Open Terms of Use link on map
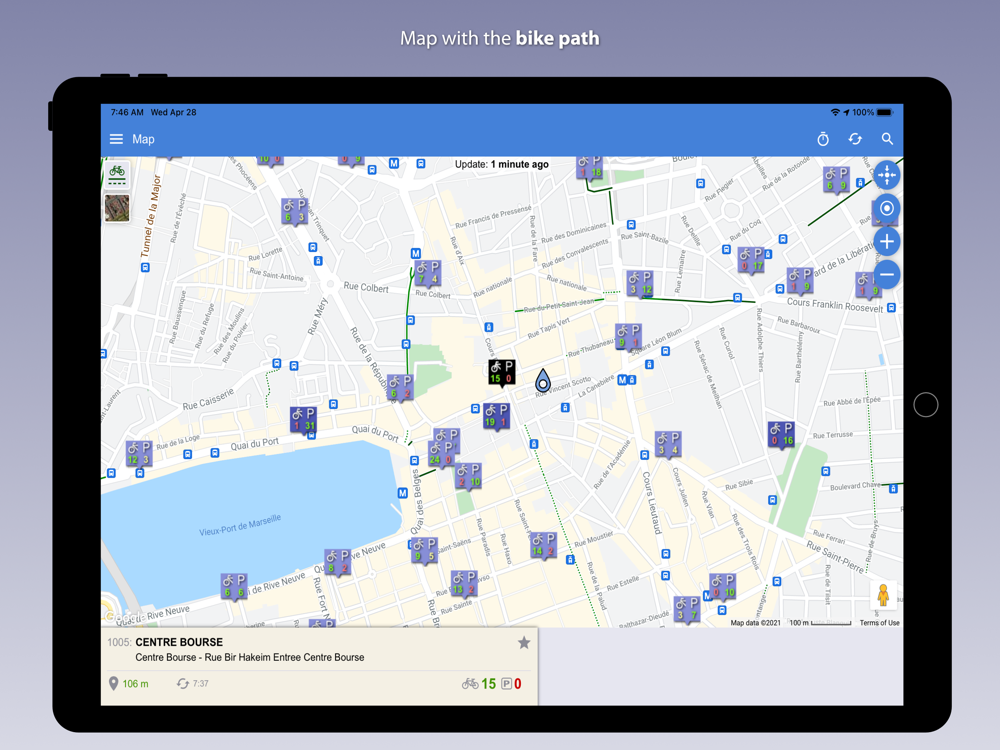 pyautogui.click(x=879, y=623)
